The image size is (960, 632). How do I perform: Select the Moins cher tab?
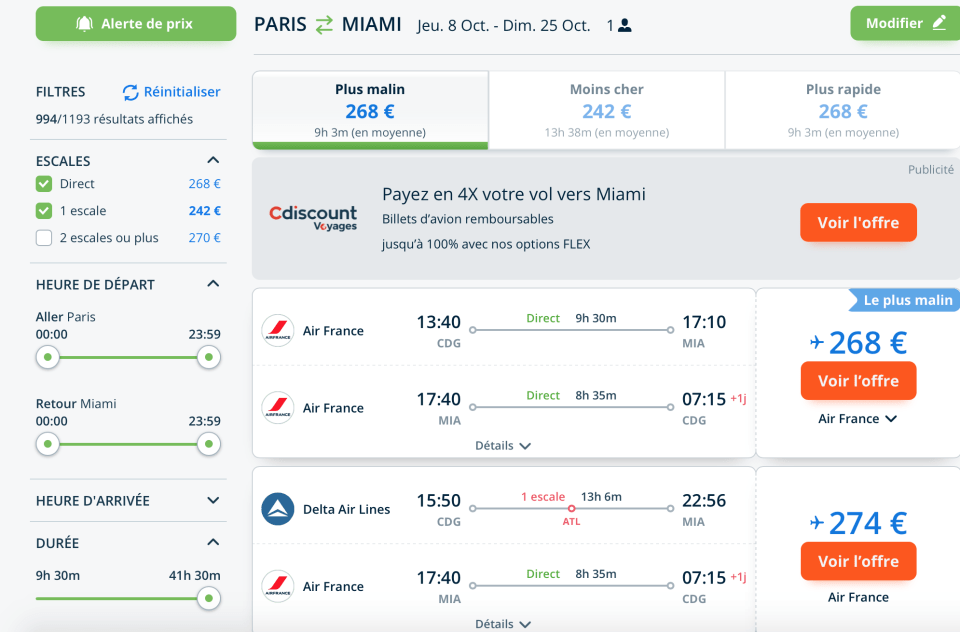click(x=606, y=109)
